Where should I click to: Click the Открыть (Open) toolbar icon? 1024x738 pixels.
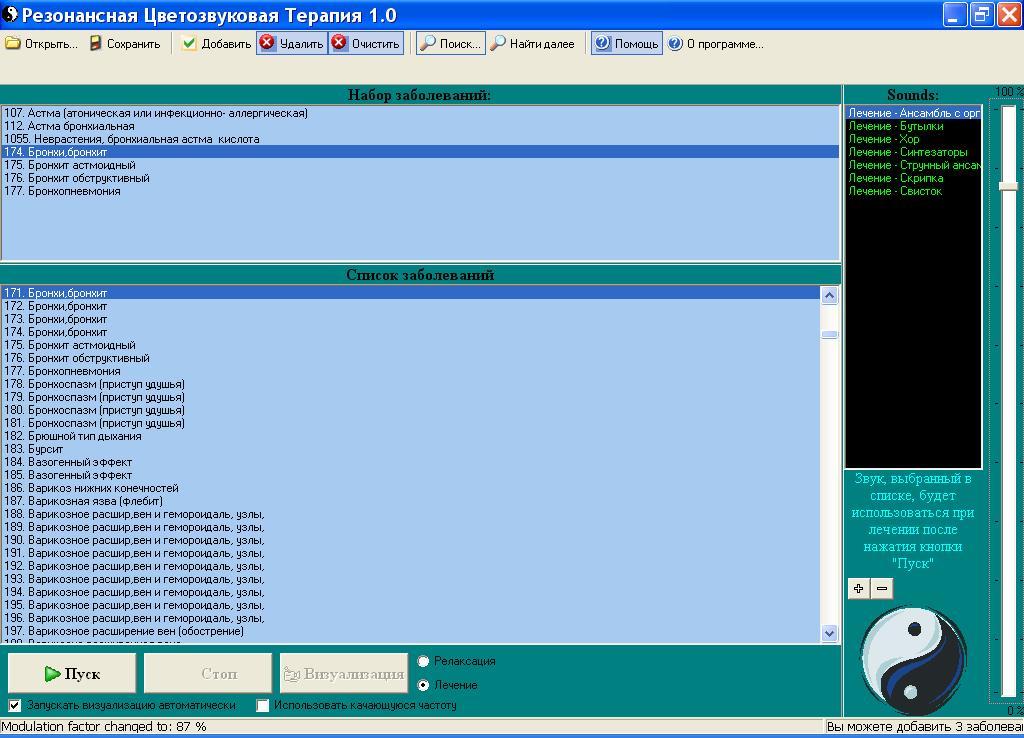pyautogui.click(x=13, y=43)
